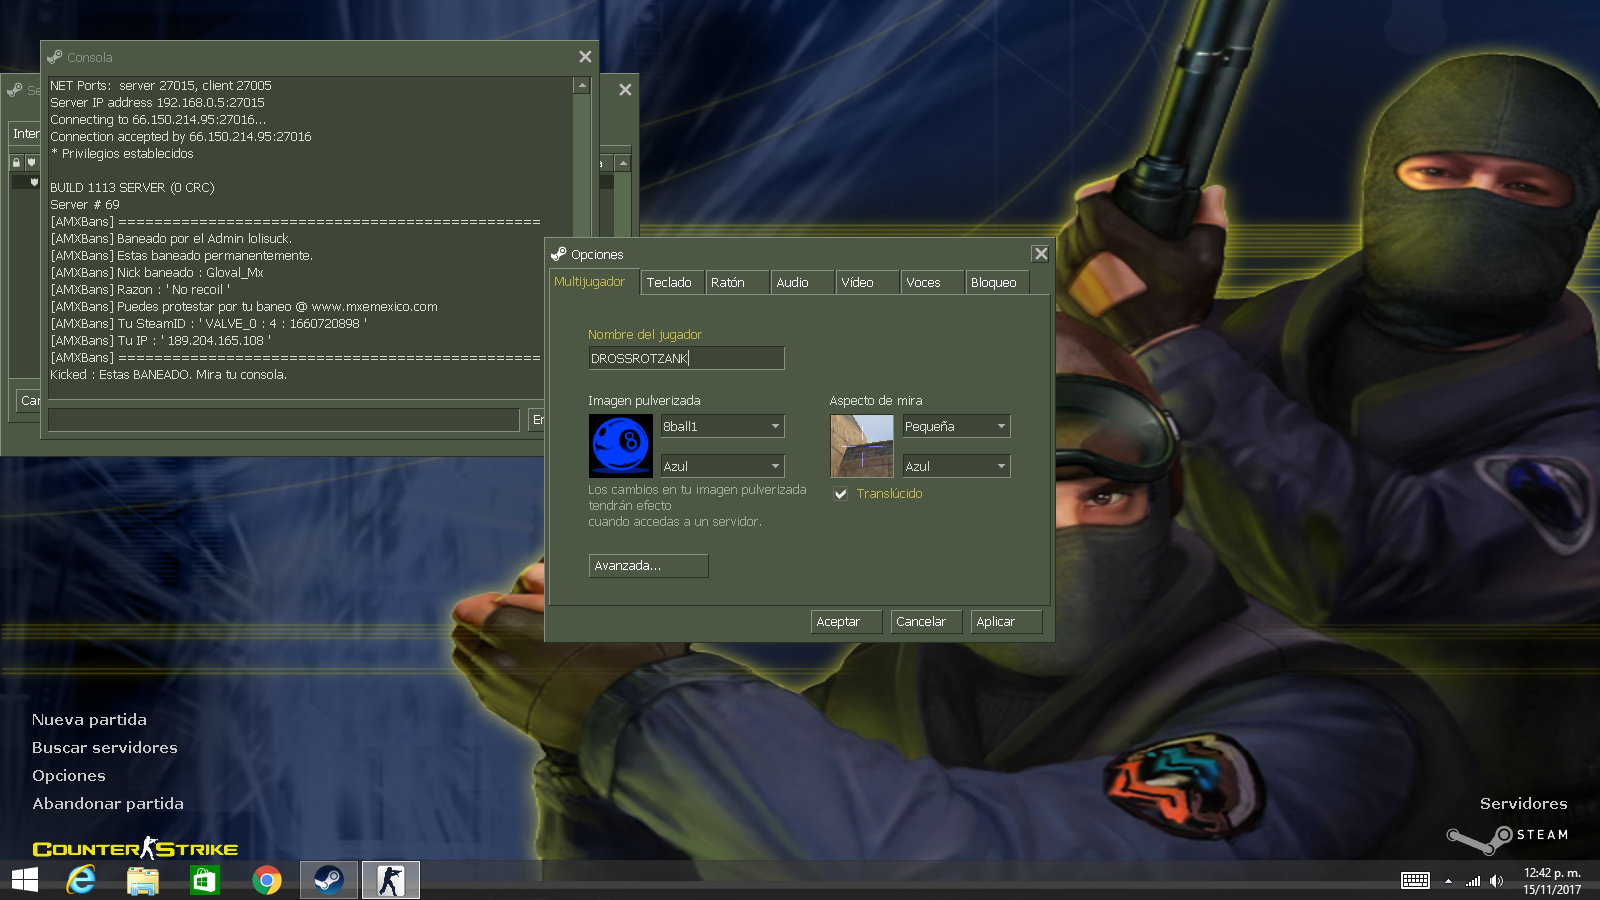Click the Cancelar button
Screen dimensions: 1600x900
[x=927, y=622]
